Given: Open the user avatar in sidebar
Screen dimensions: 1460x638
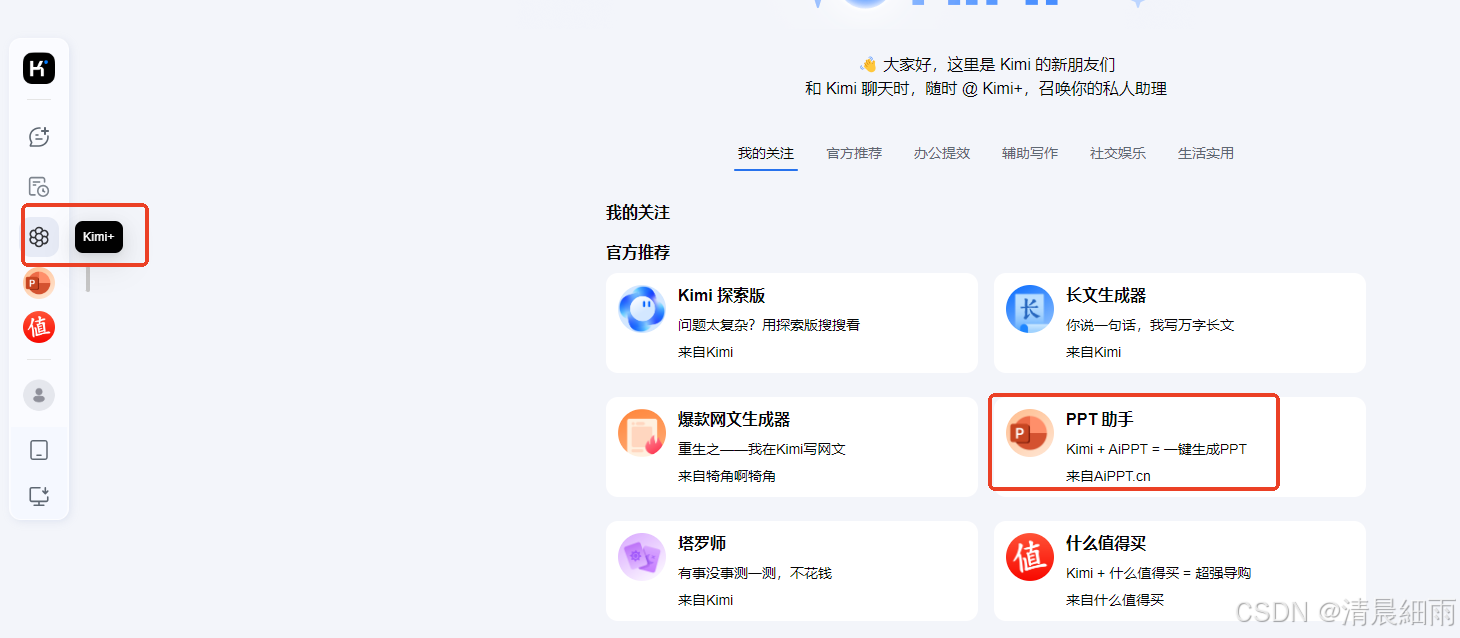Looking at the screenshot, I should (x=39, y=394).
